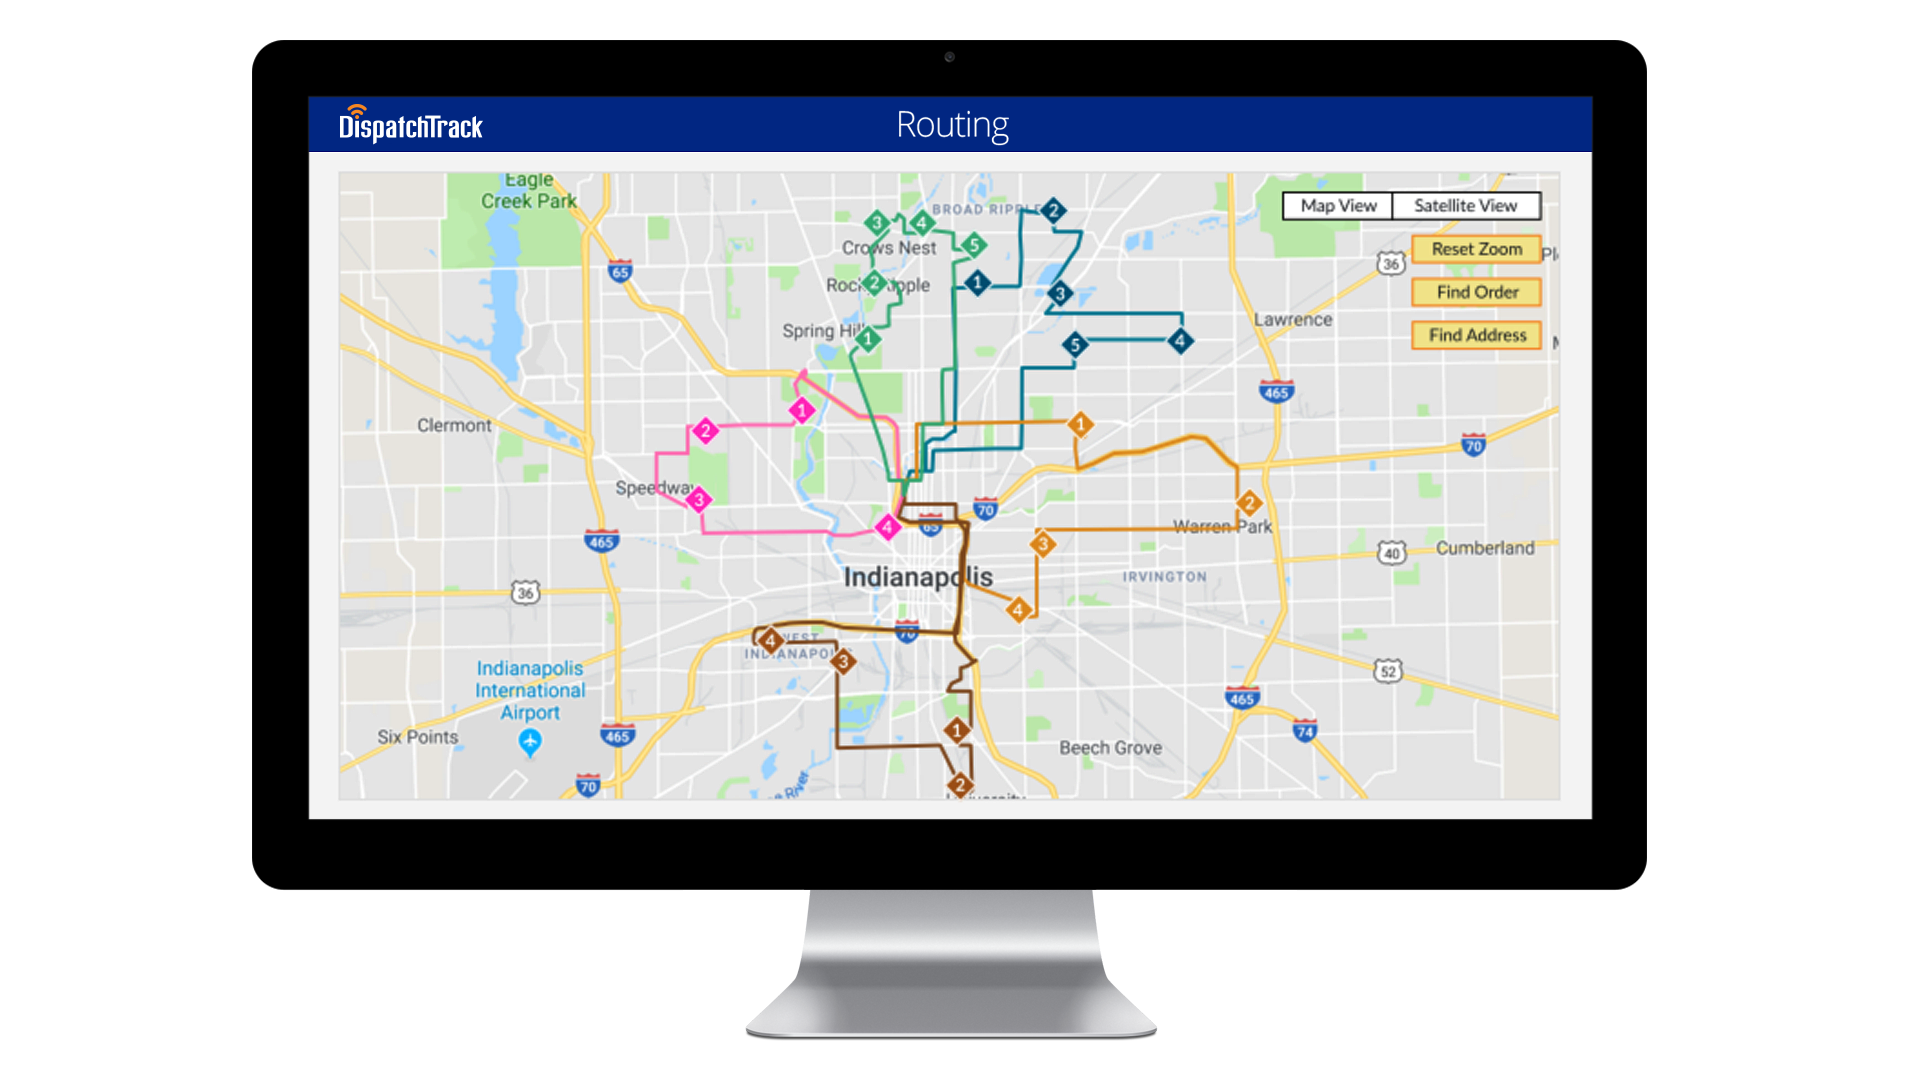This screenshot has height=1080, width=1920.
Task: Switch to Satellite View
Action: (1468, 206)
